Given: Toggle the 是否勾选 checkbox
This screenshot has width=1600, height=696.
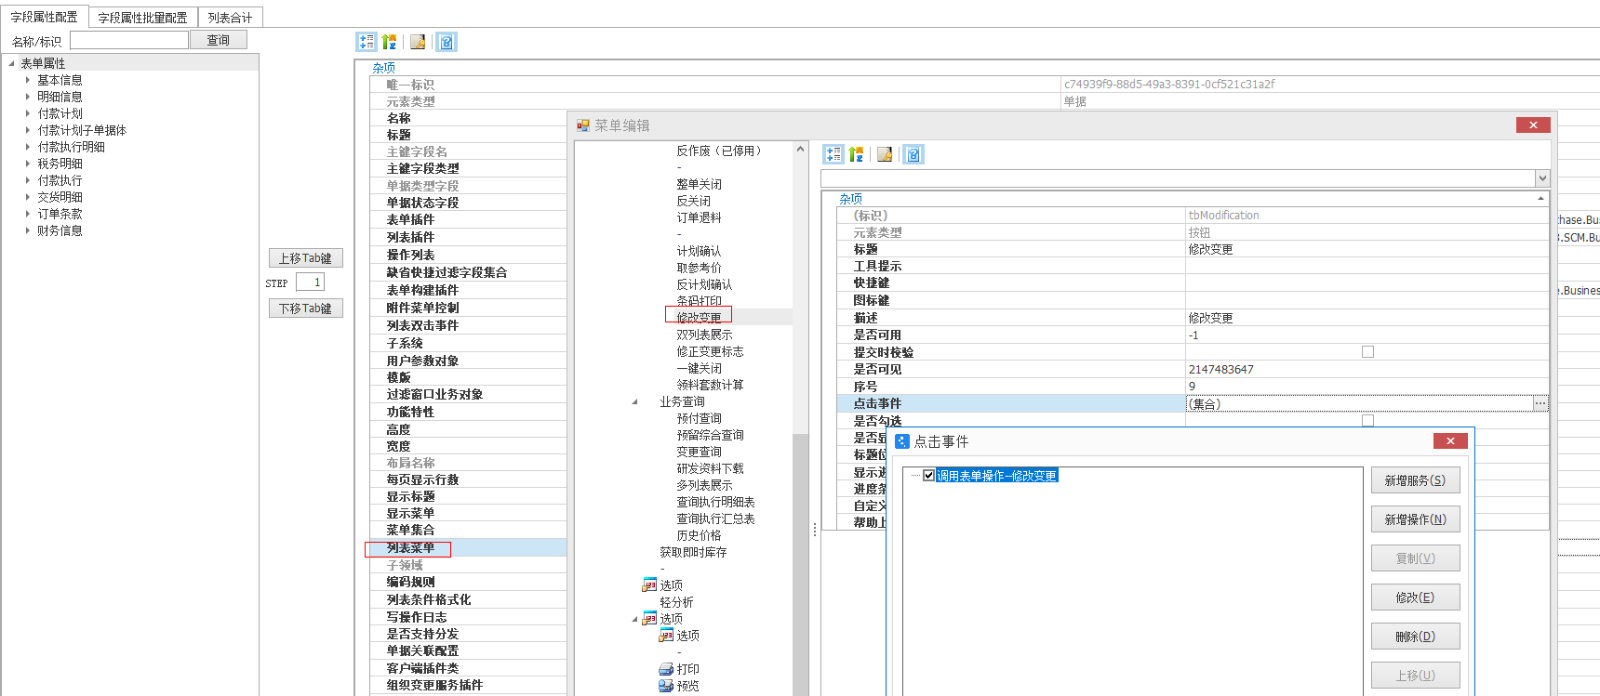Looking at the screenshot, I should 1368,421.
